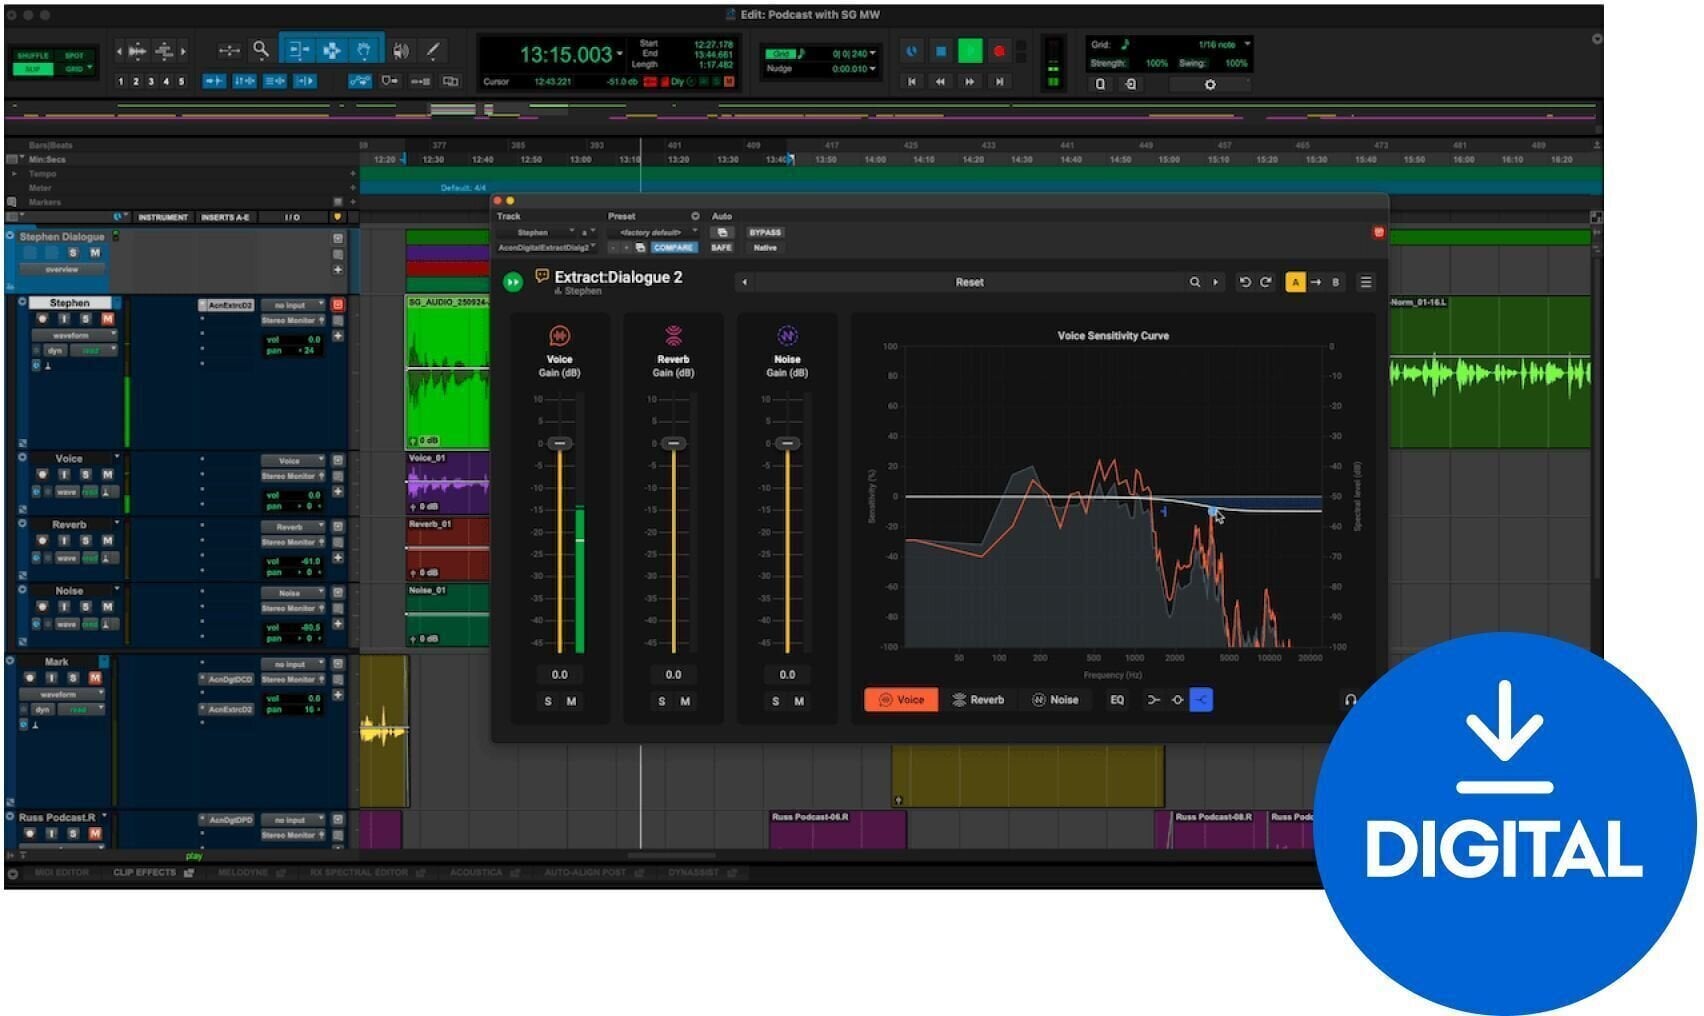Open the plugin preset search magnifier

pos(1194,282)
